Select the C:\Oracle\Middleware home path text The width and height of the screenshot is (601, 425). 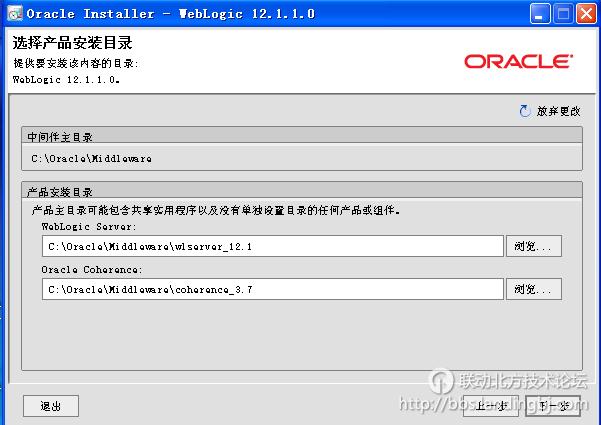91,158
